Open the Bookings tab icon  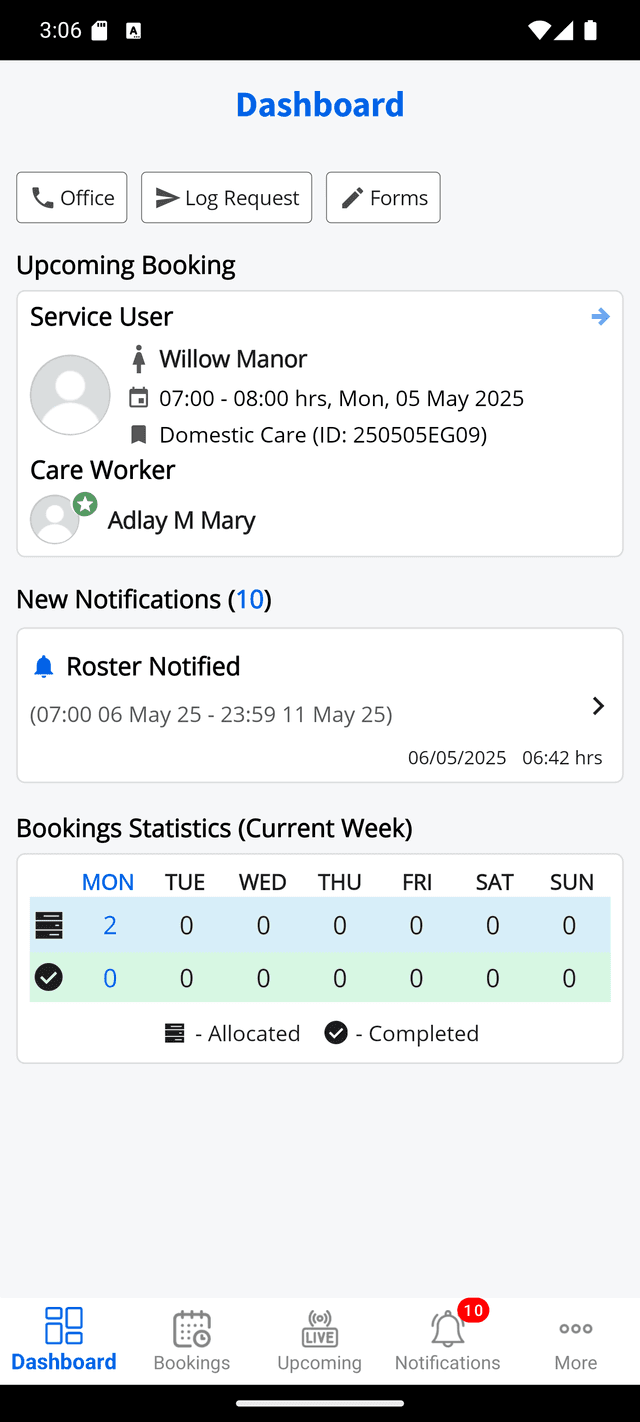pyautogui.click(x=192, y=1329)
